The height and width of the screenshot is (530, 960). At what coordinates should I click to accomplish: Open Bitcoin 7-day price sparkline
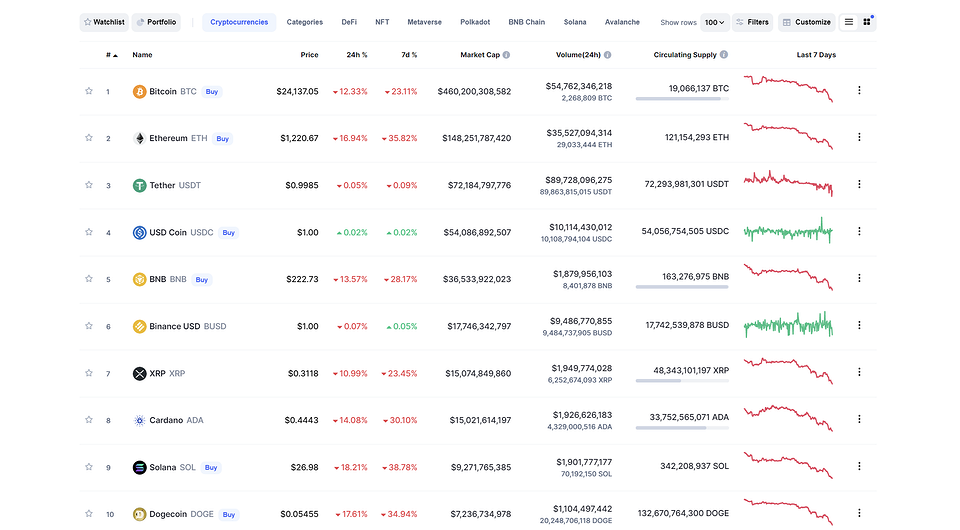[x=789, y=89]
